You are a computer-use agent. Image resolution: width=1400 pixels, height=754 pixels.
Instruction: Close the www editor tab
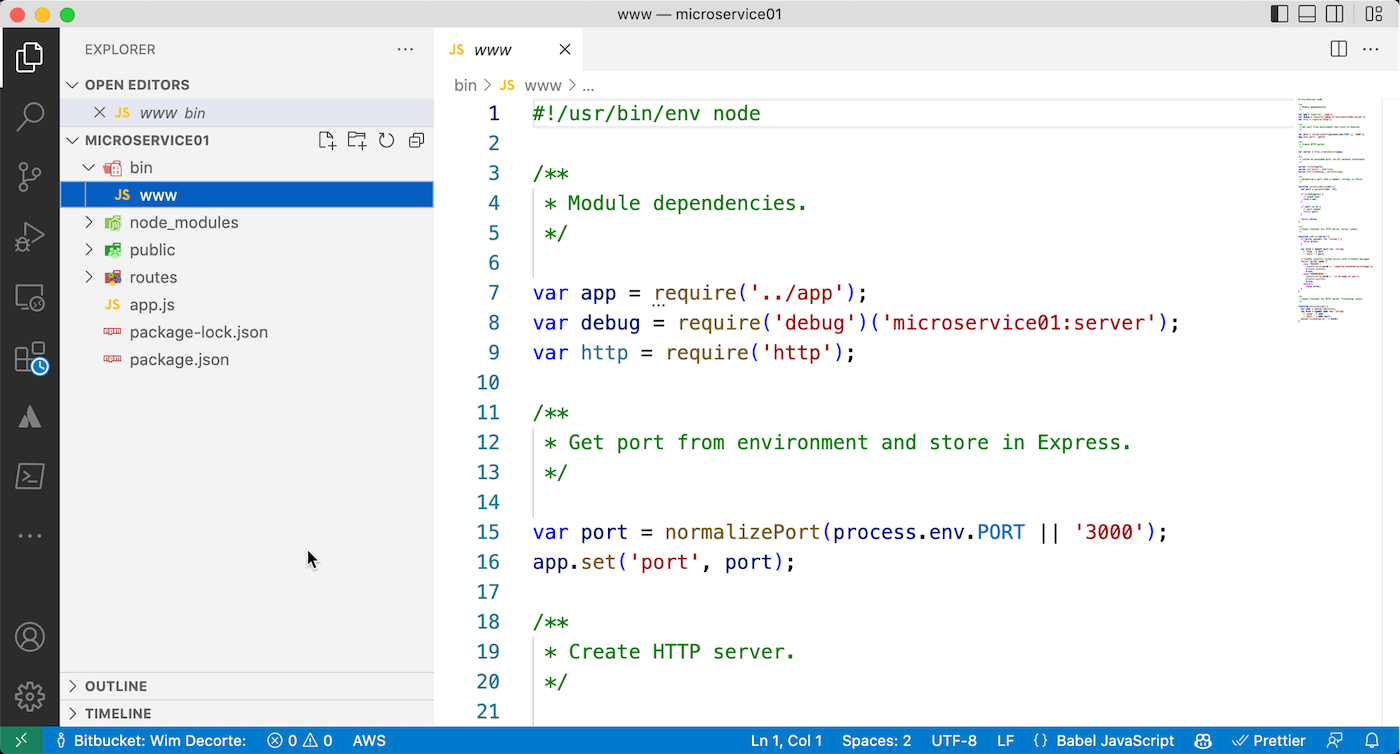pyautogui.click(x=565, y=49)
